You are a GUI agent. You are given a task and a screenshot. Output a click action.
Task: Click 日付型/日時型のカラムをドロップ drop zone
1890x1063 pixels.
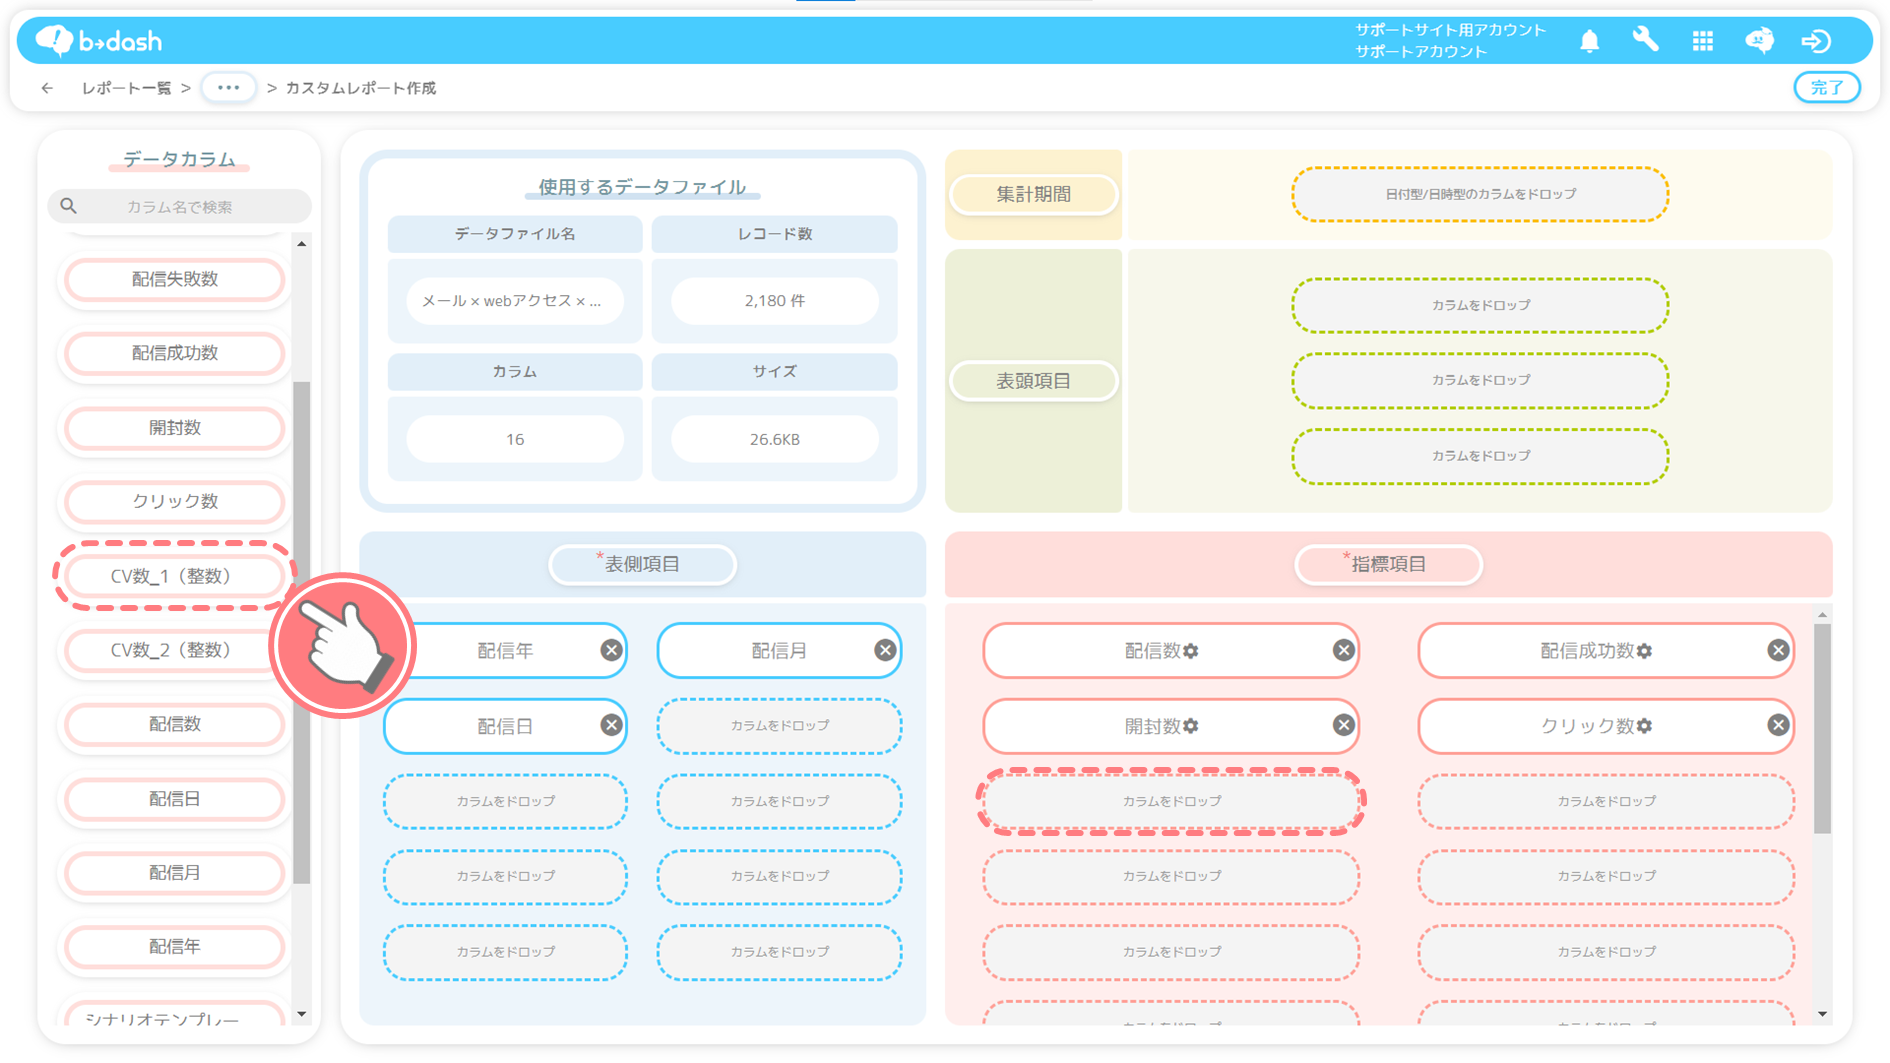click(x=1480, y=194)
